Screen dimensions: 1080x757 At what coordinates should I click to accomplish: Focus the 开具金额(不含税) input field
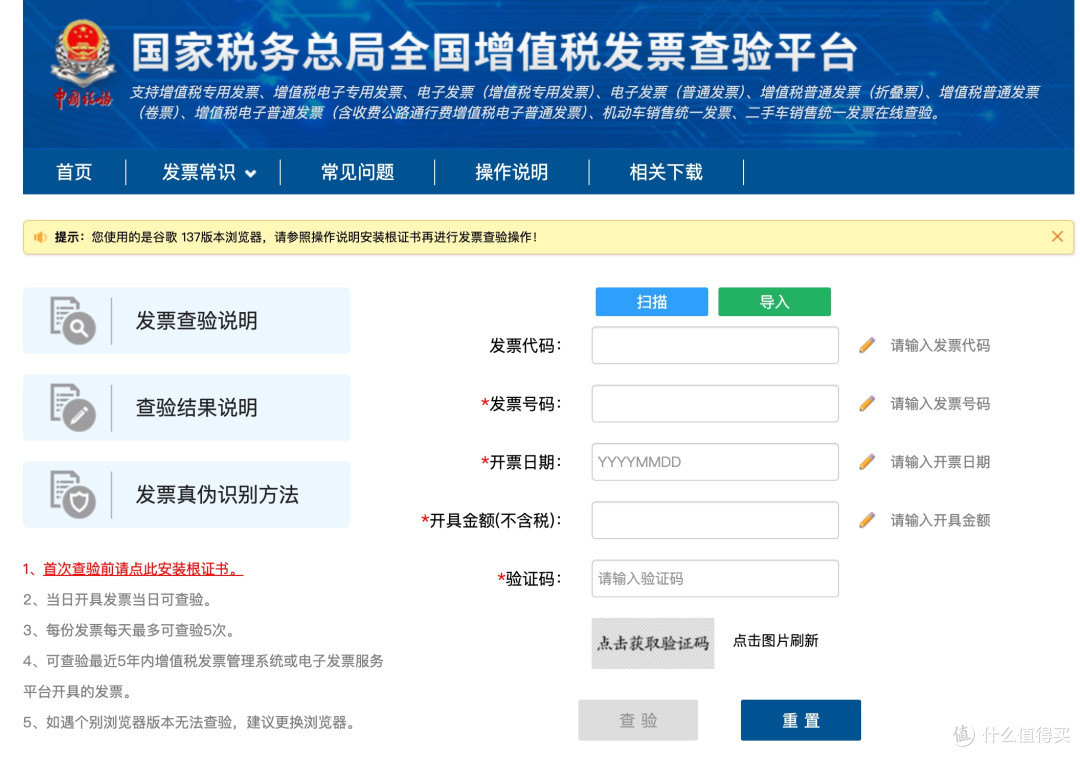pos(715,520)
